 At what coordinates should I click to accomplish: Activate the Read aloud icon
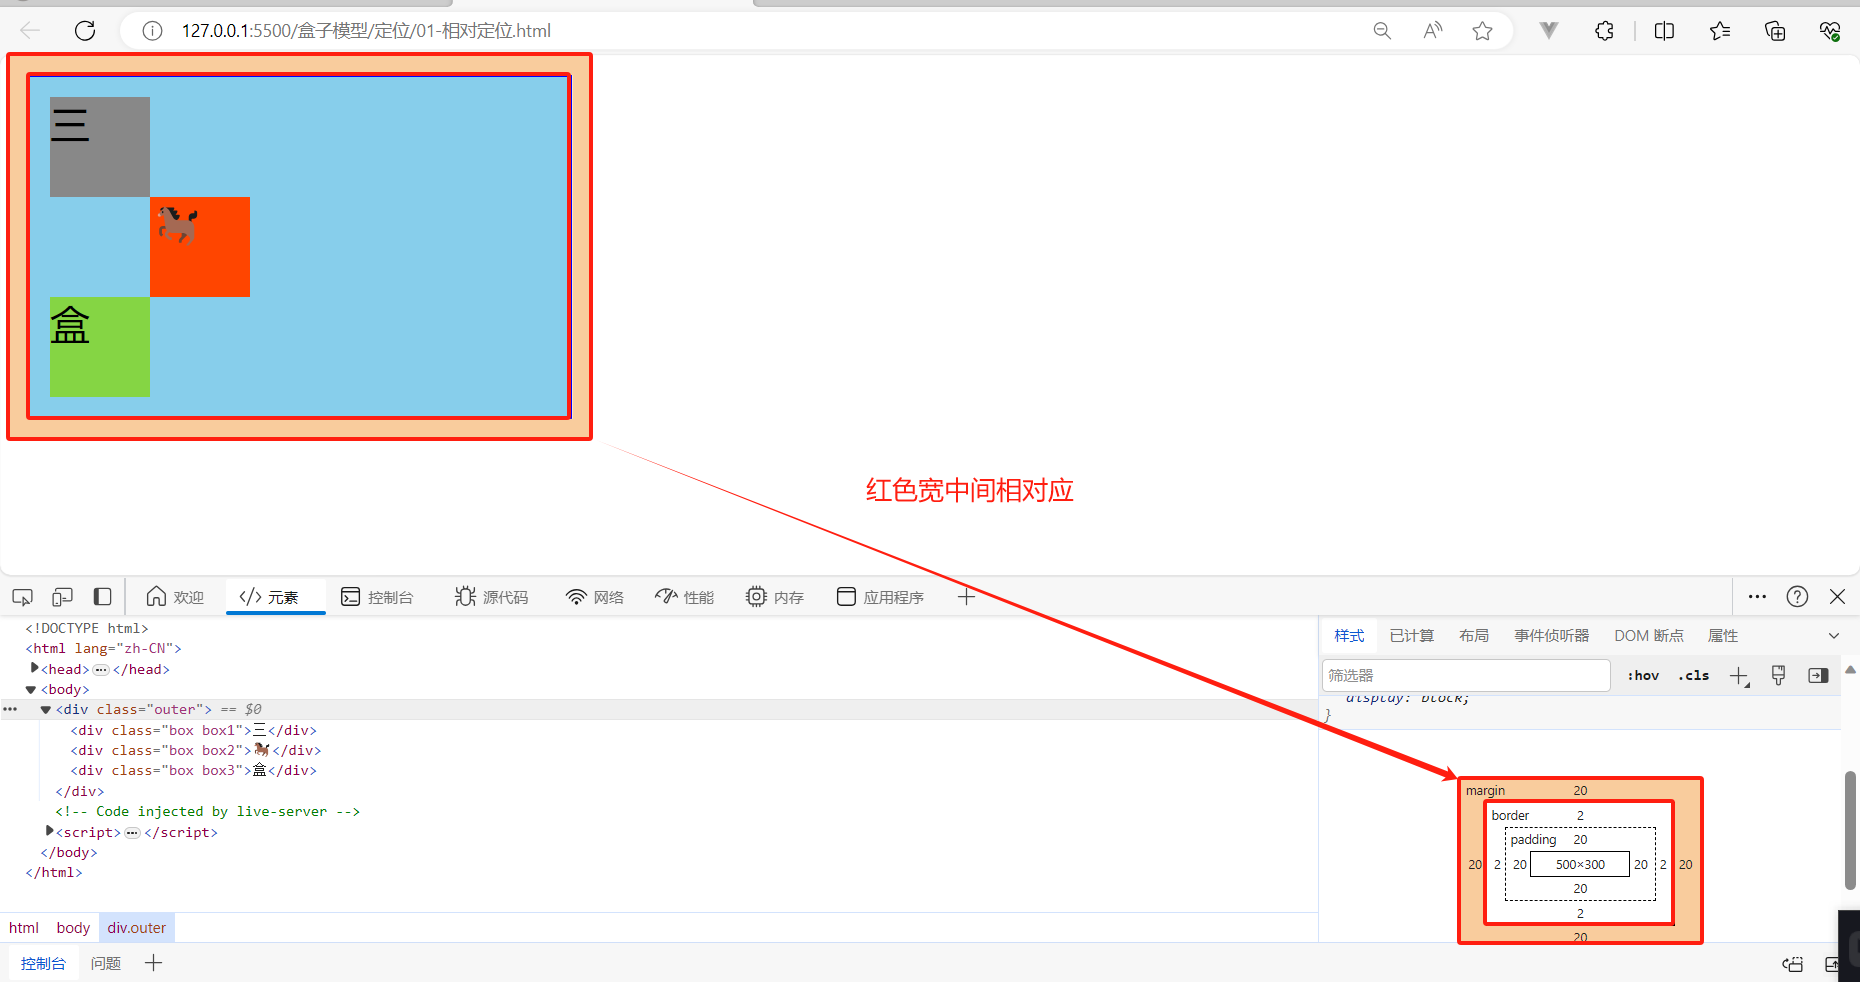coord(1433,31)
